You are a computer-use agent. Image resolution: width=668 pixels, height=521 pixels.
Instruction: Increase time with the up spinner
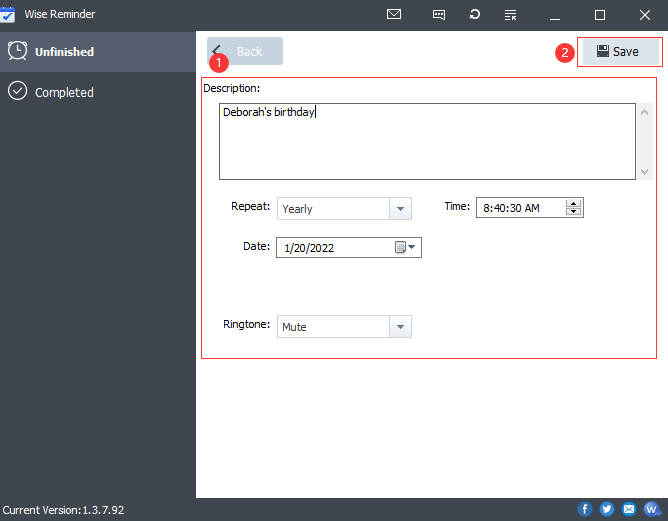point(573,204)
